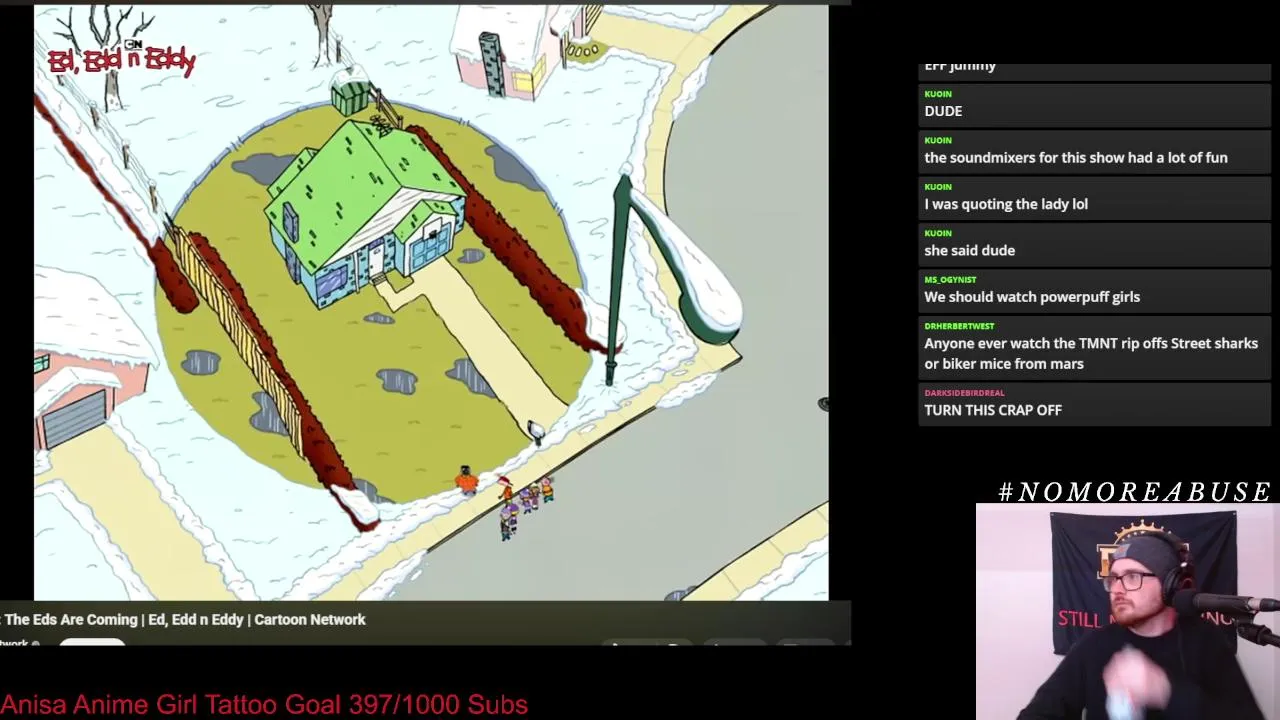The image size is (1280, 720).
Task: Click username MS_OGYNIST in chat
Action: pos(950,280)
